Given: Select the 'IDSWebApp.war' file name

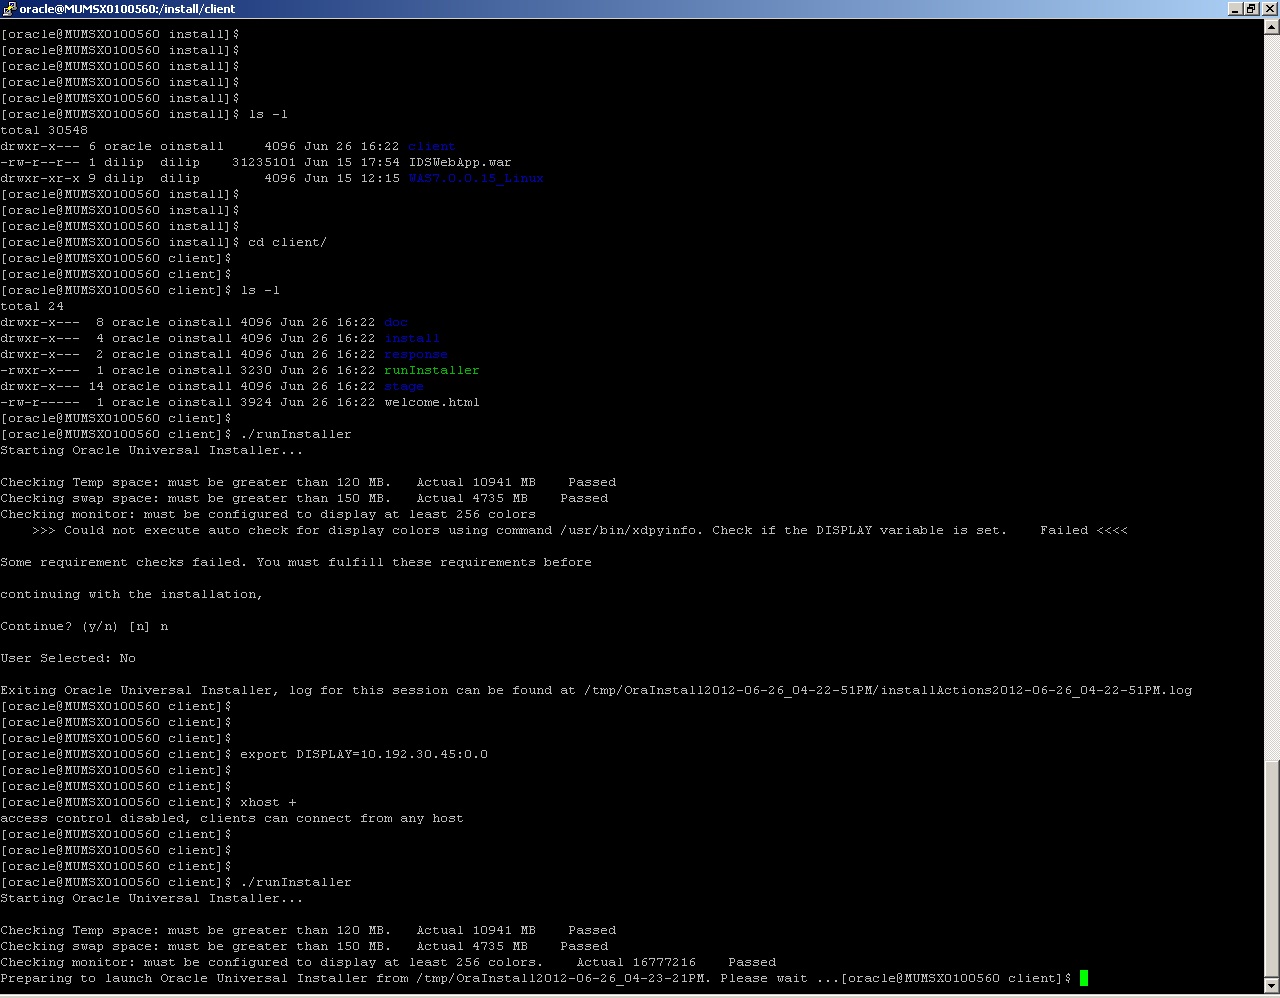Looking at the screenshot, I should [x=460, y=162].
